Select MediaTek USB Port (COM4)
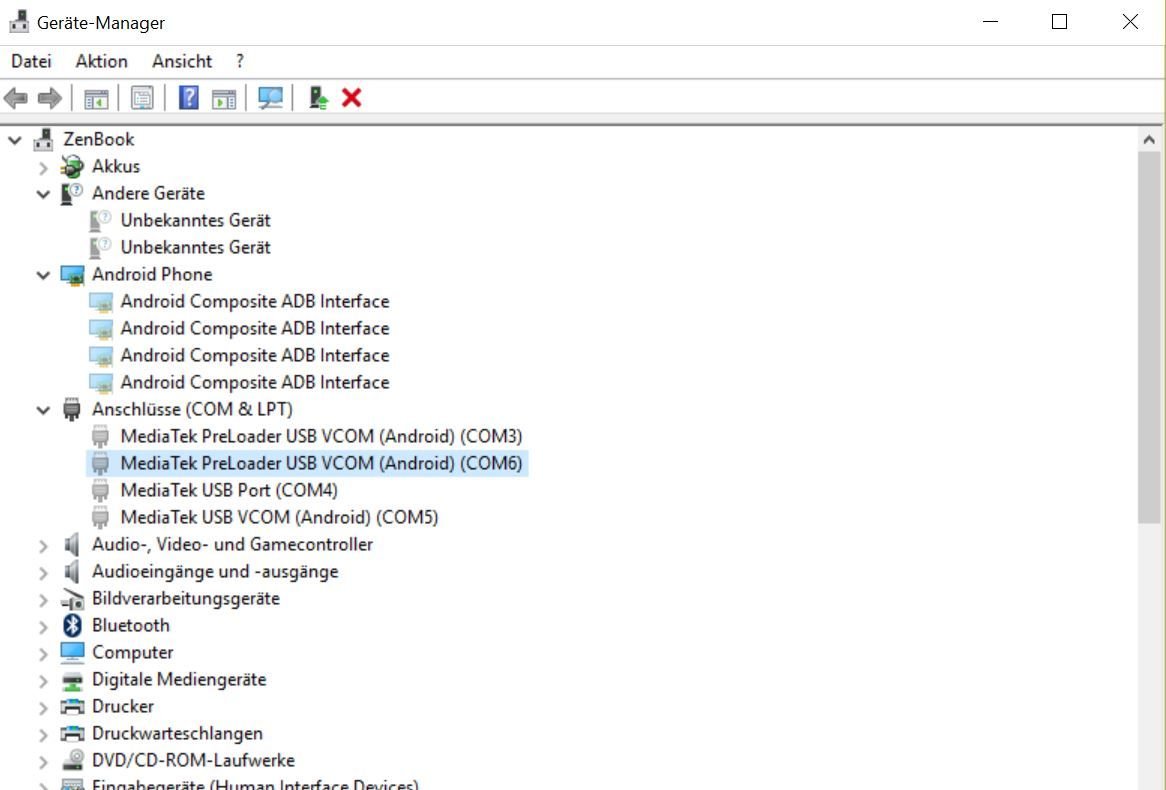Viewport: 1166px width, 790px height. click(x=229, y=490)
